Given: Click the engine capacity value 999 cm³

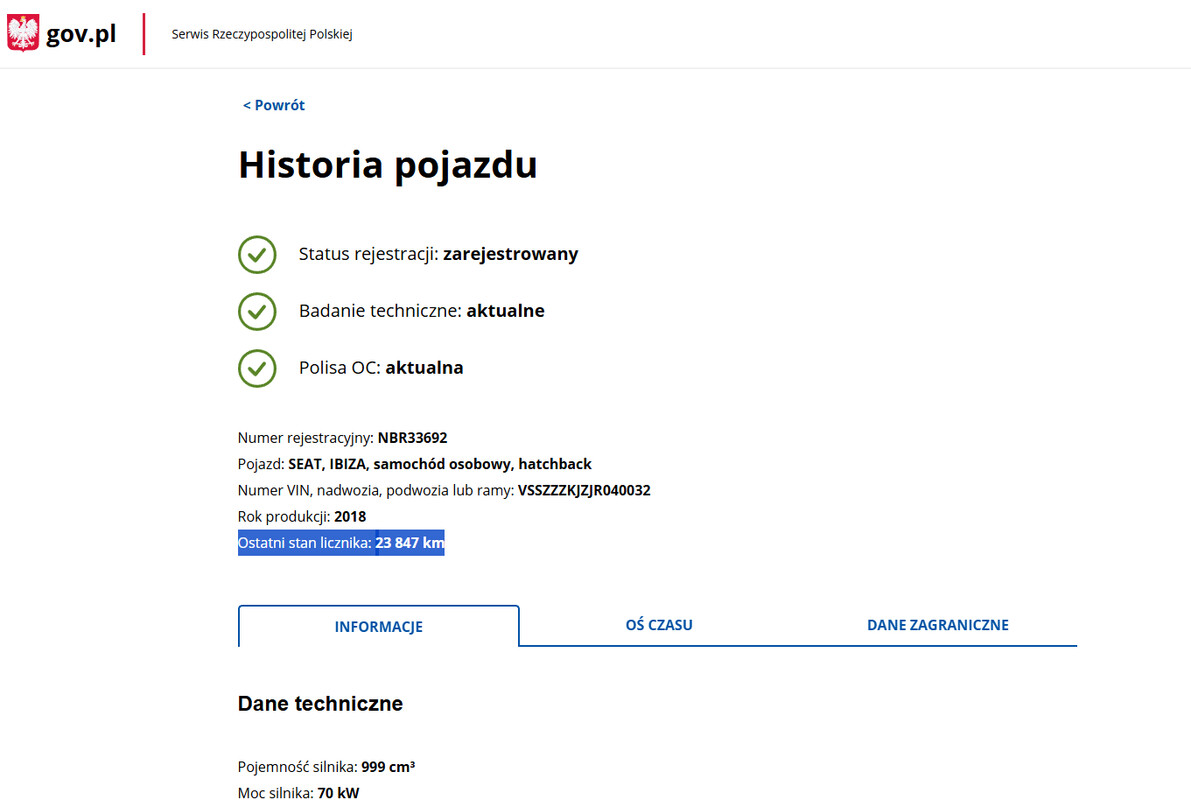Looking at the screenshot, I should click(x=388, y=767).
